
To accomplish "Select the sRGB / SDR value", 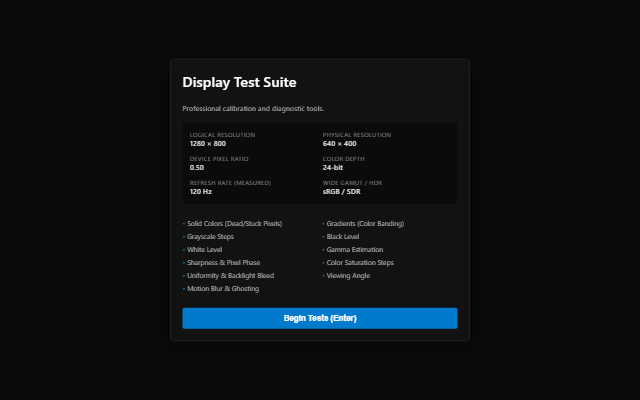I will tap(341, 192).
